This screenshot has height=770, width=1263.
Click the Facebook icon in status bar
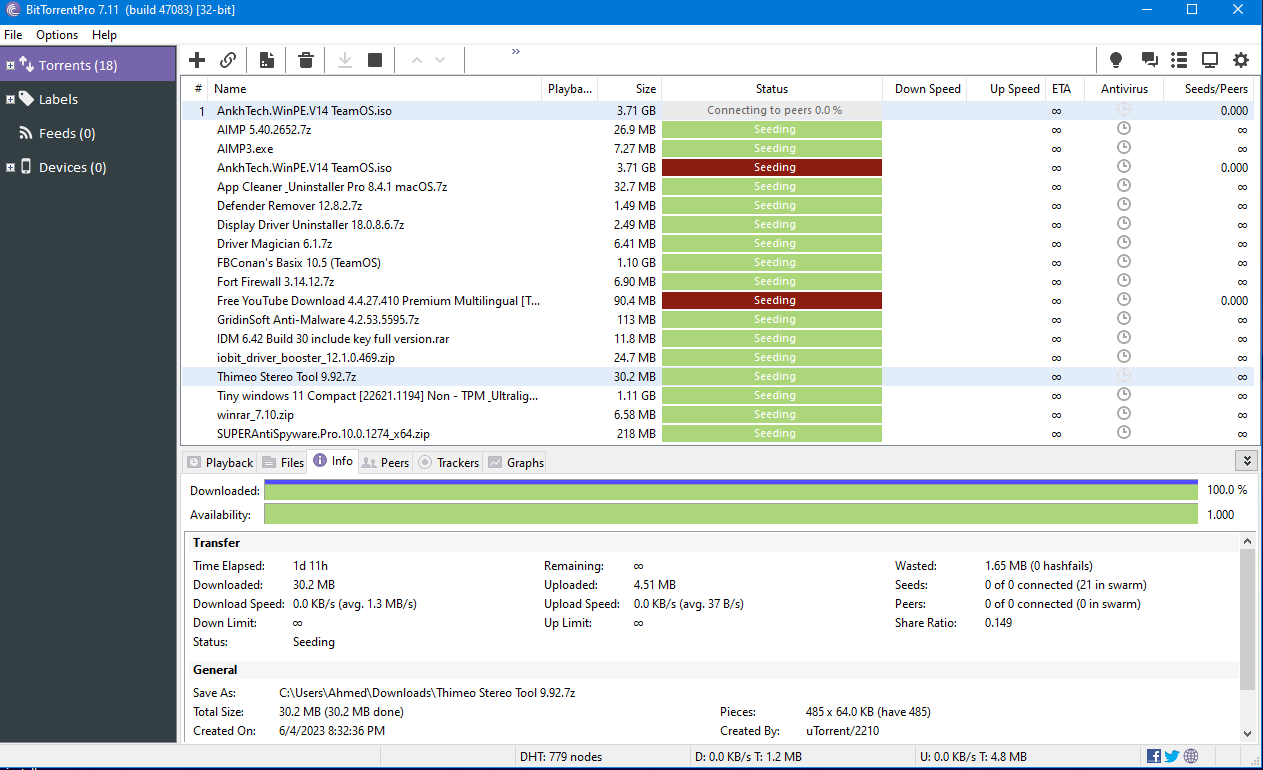coord(1154,756)
